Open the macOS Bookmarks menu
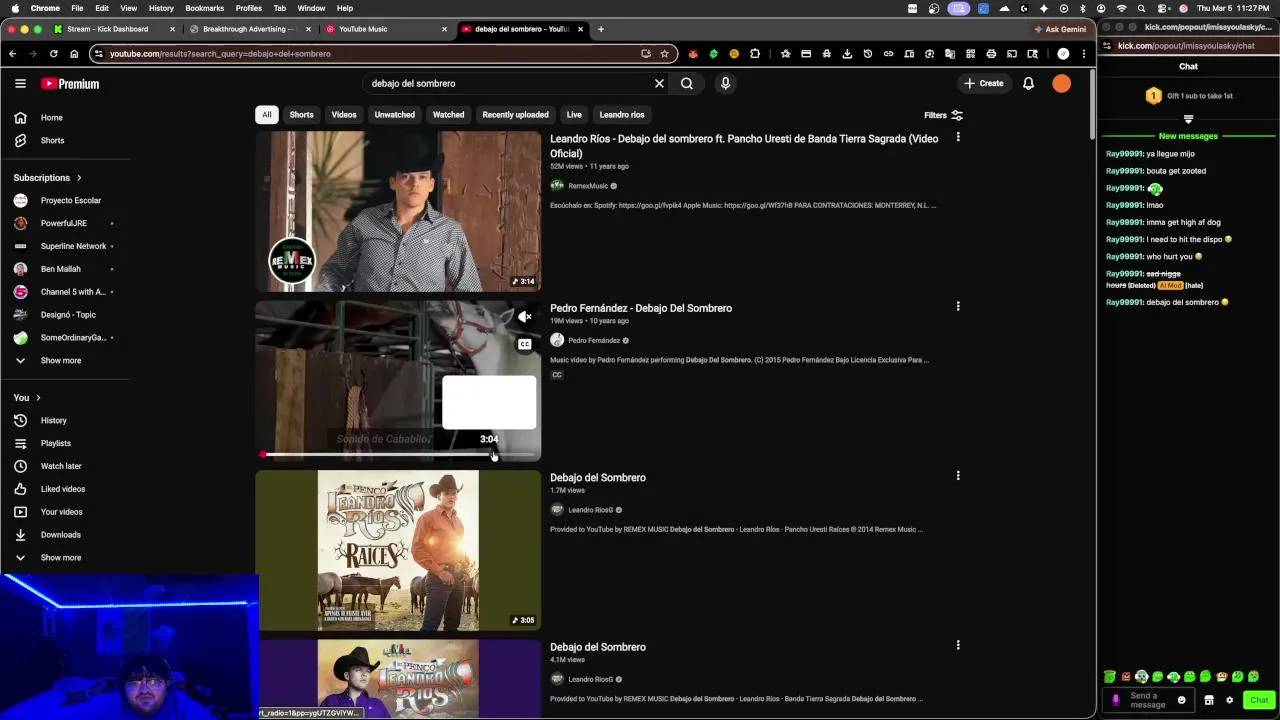This screenshot has height=720, width=1280. pyautogui.click(x=205, y=8)
